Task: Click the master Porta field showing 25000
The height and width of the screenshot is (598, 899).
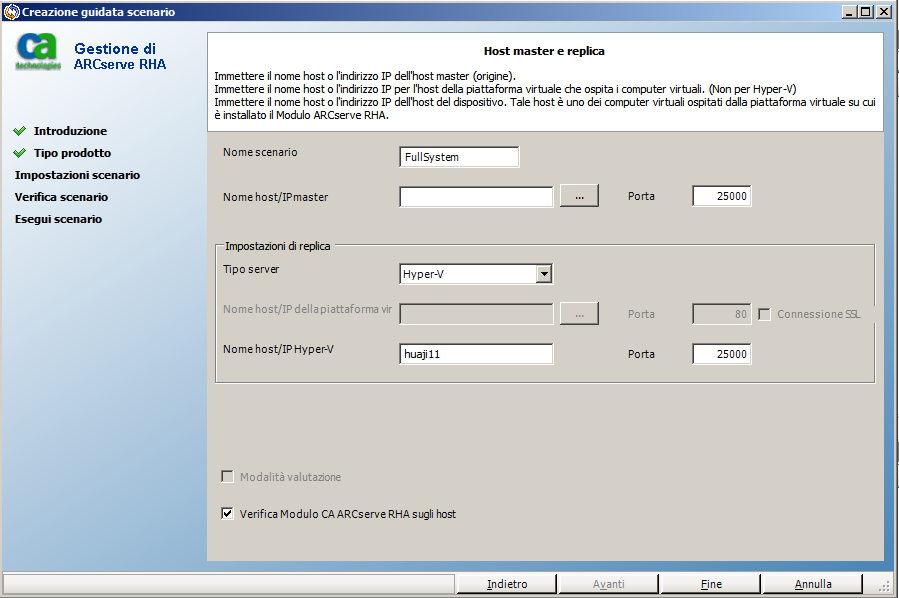Action: 722,196
